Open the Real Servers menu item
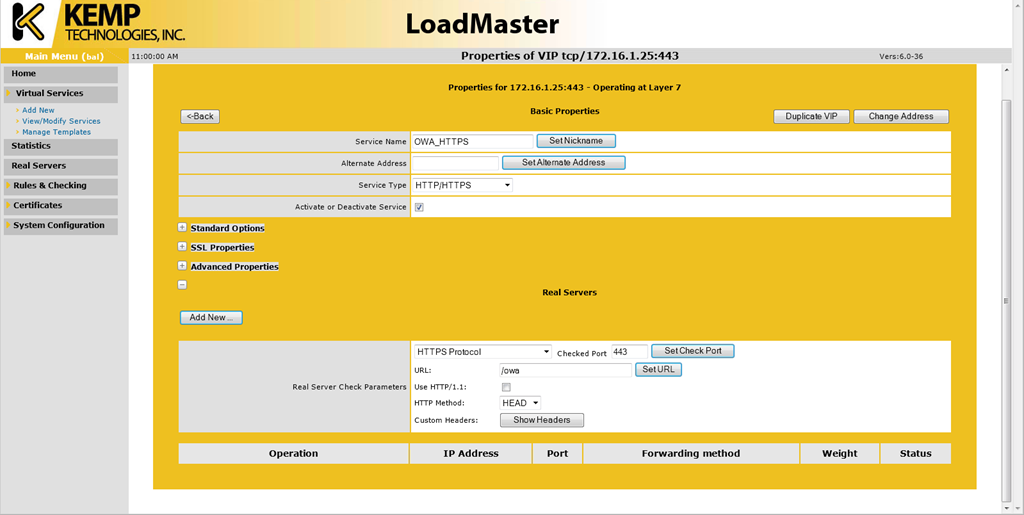1024x515 pixels. pyautogui.click(x=61, y=166)
